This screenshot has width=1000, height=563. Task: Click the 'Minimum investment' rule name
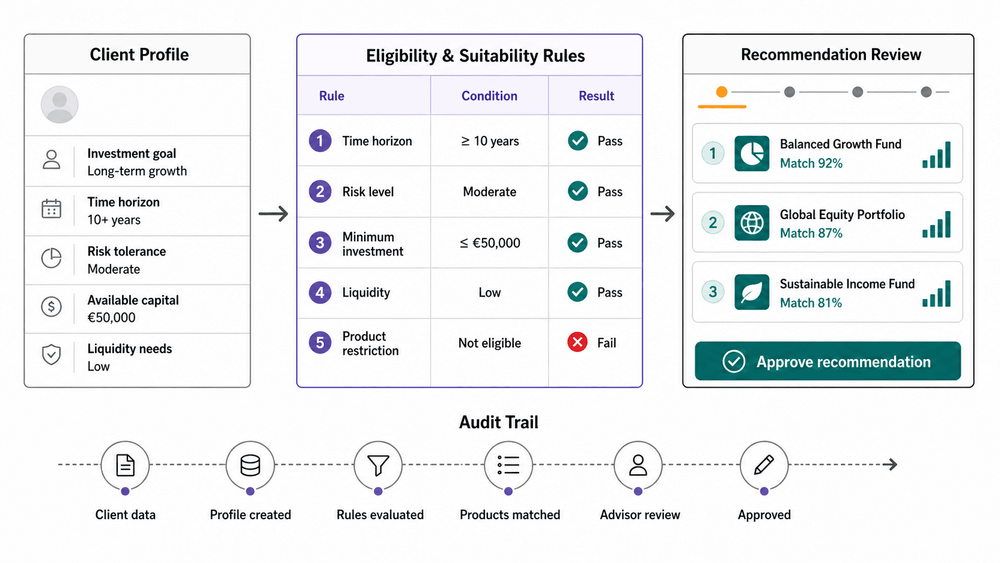372,244
